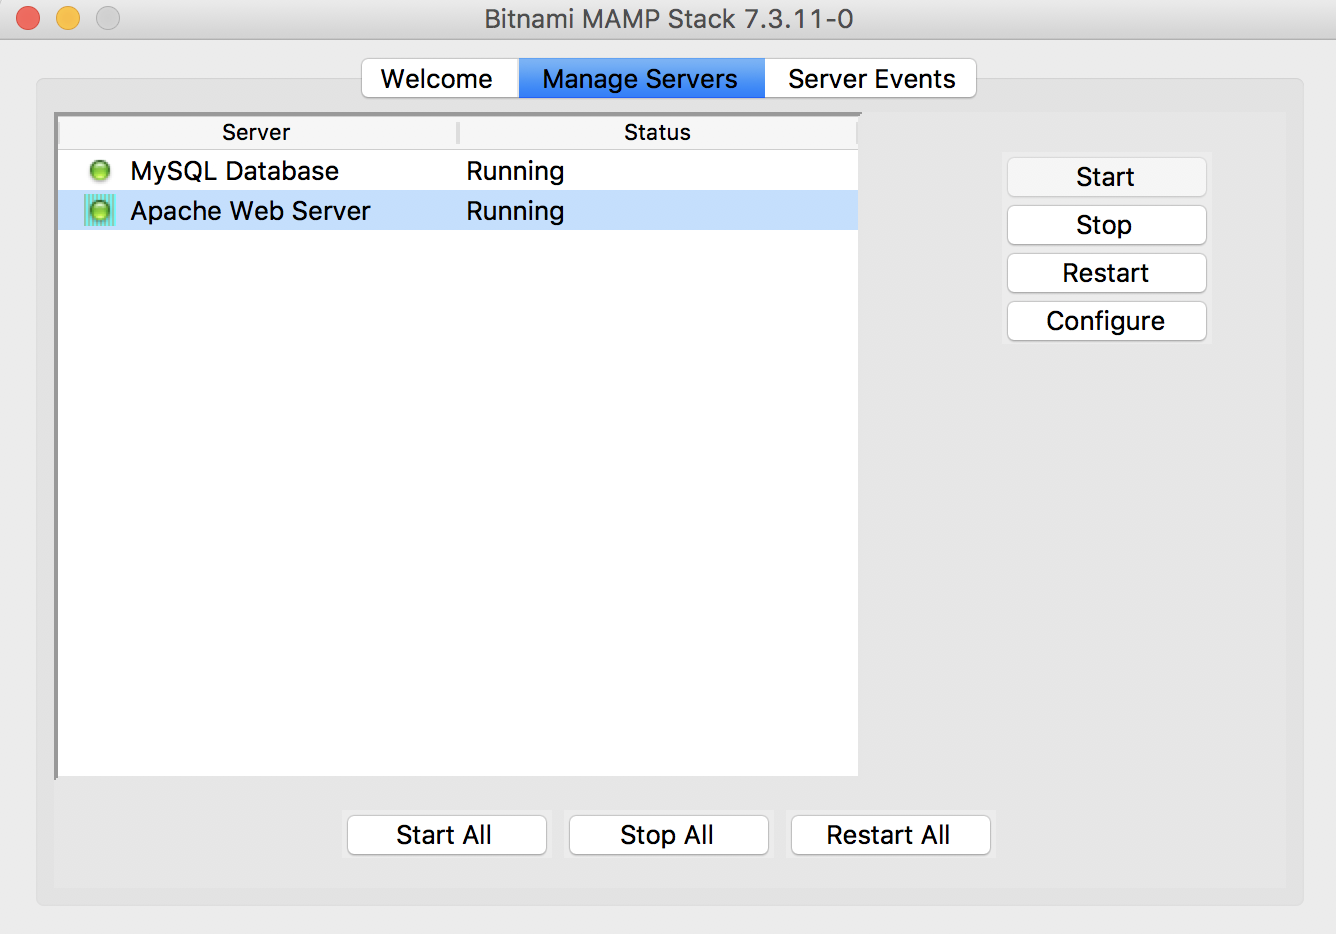This screenshot has height=934, width=1336.
Task: Switch to the Welcome tab
Action: click(x=439, y=79)
